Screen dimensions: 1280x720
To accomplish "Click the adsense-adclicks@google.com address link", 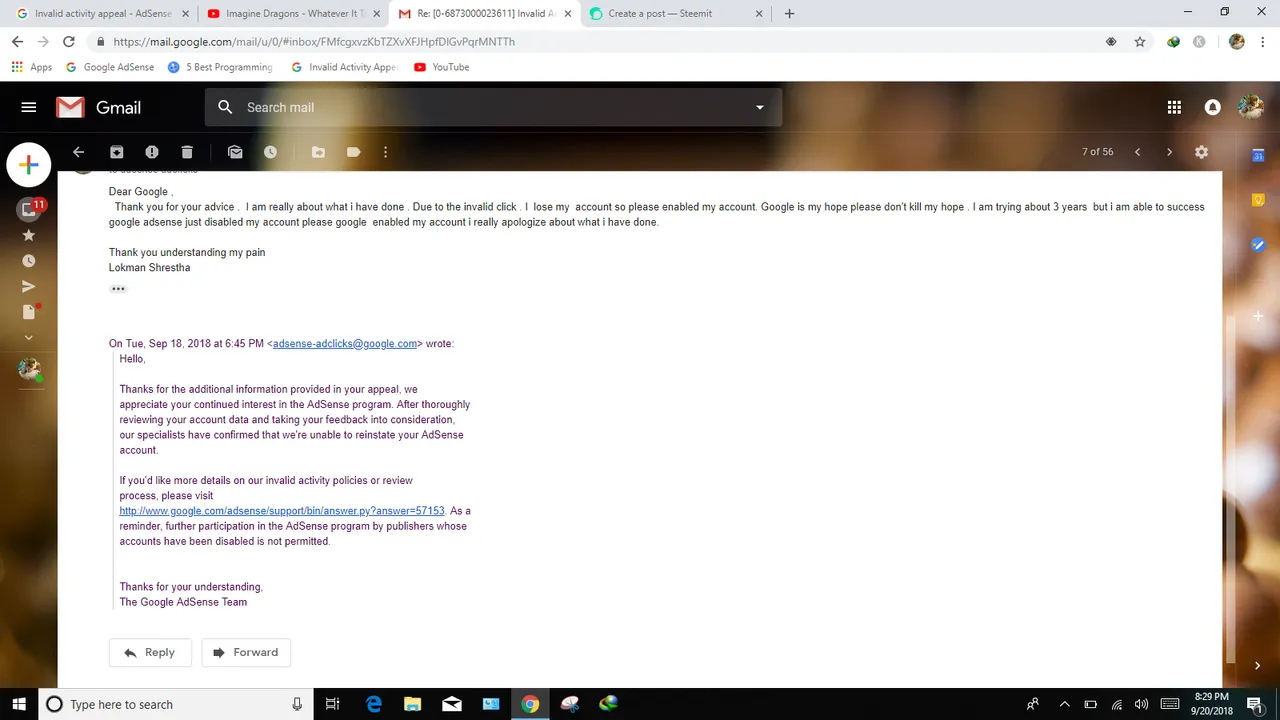I will (345, 344).
